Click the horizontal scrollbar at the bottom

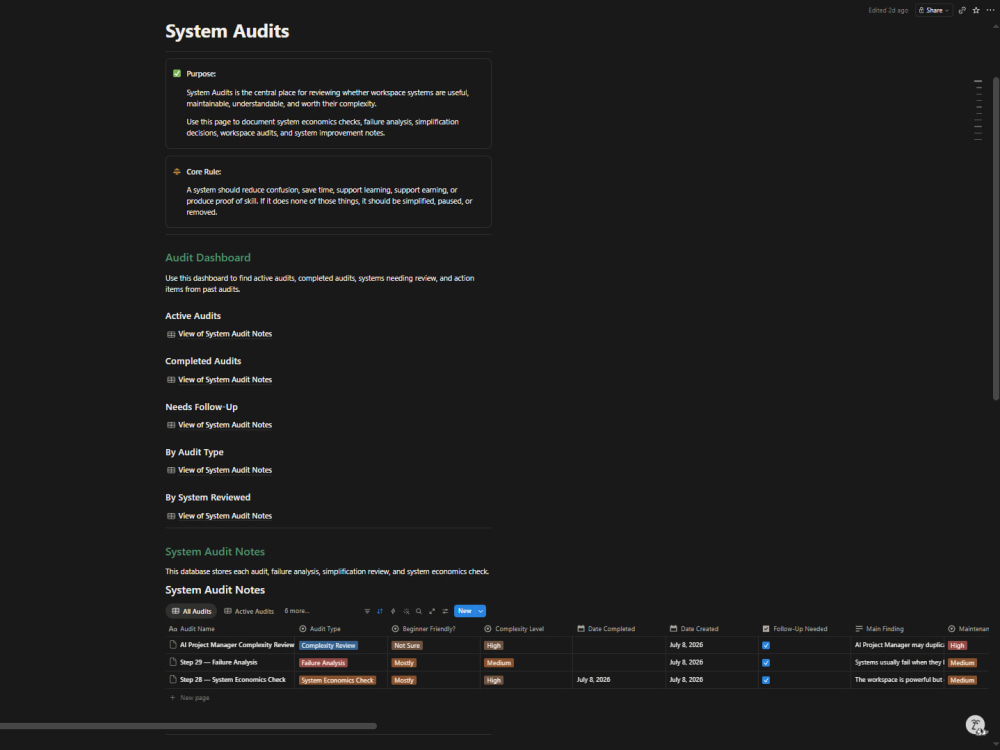pyautogui.click(x=188, y=726)
